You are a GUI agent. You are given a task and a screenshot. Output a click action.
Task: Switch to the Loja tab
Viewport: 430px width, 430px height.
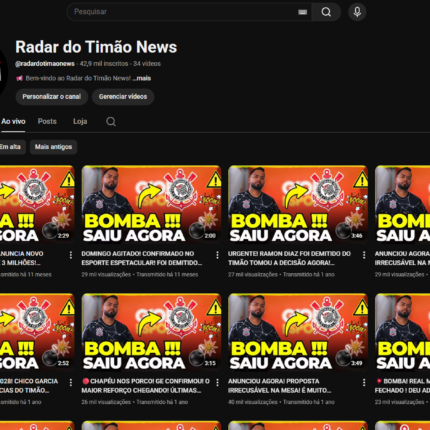[x=80, y=121]
